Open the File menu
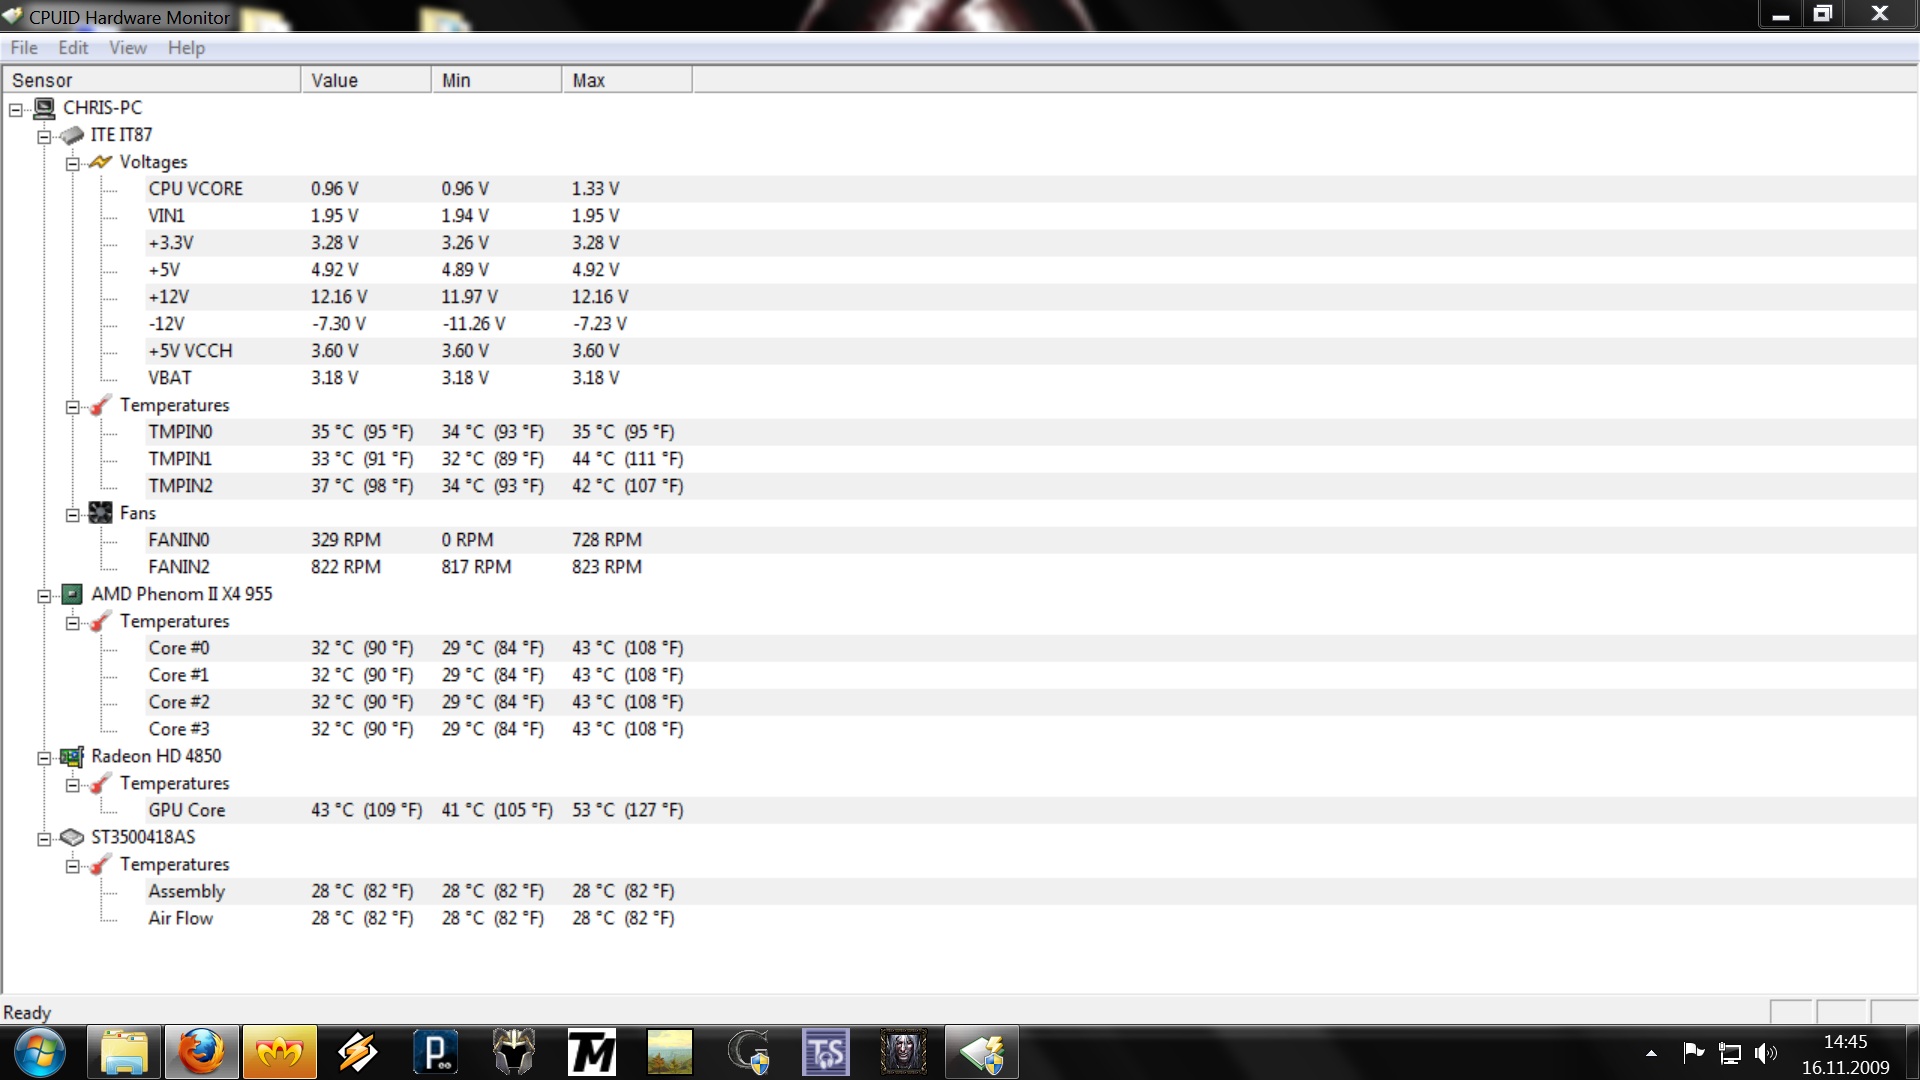This screenshot has height=1080, width=1920. coord(24,48)
